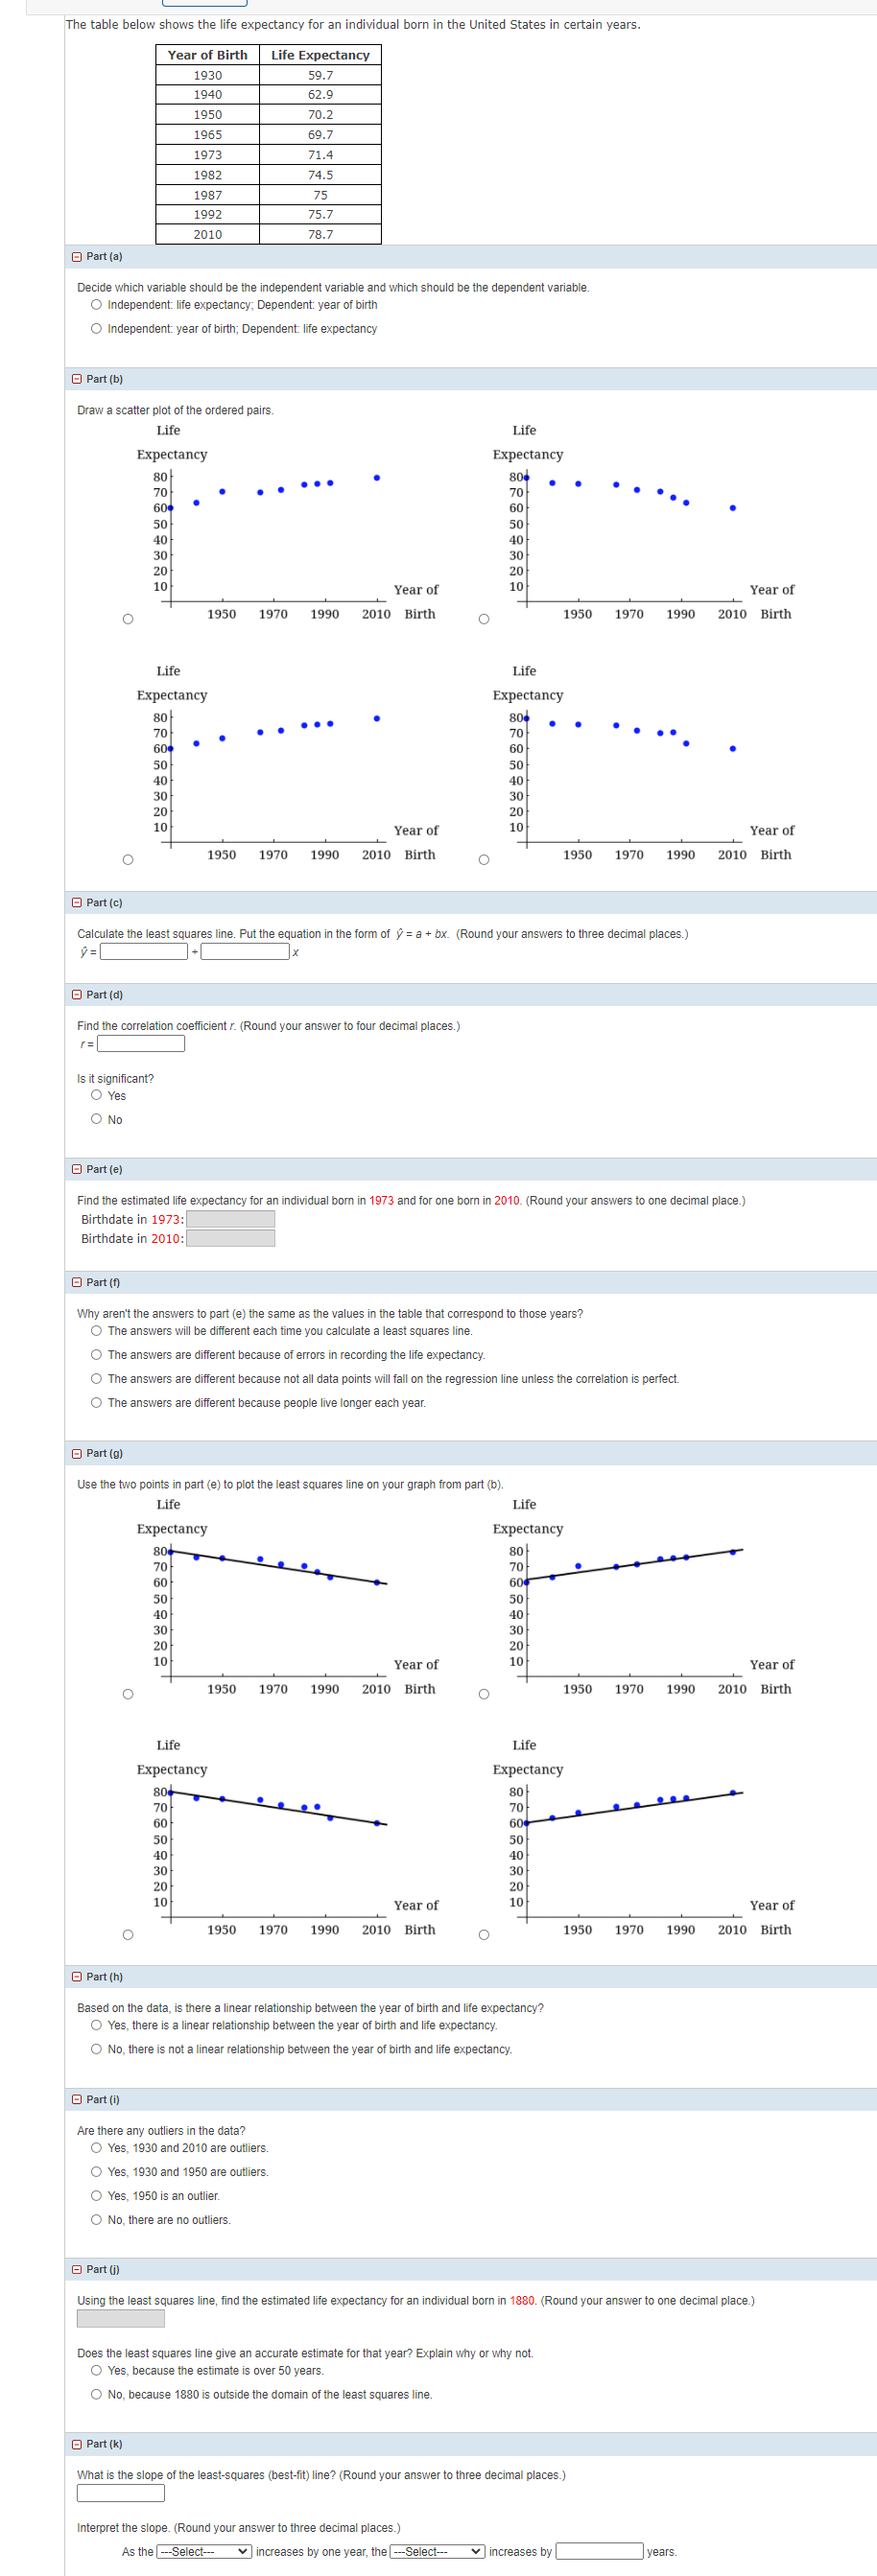The width and height of the screenshot is (877, 2576).
Task: Select No, there are no outliers
Action: pyautogui.click(x=96, y=2221)
